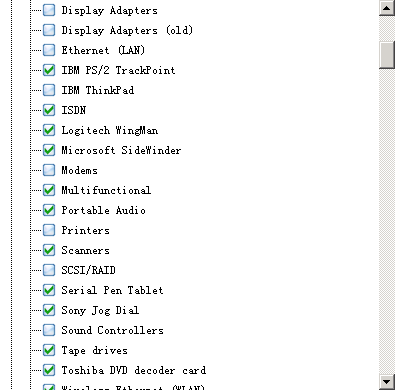The image size is (395, 390).
Task: Uncheck the Tape drives checkbox
Action: 49,350
